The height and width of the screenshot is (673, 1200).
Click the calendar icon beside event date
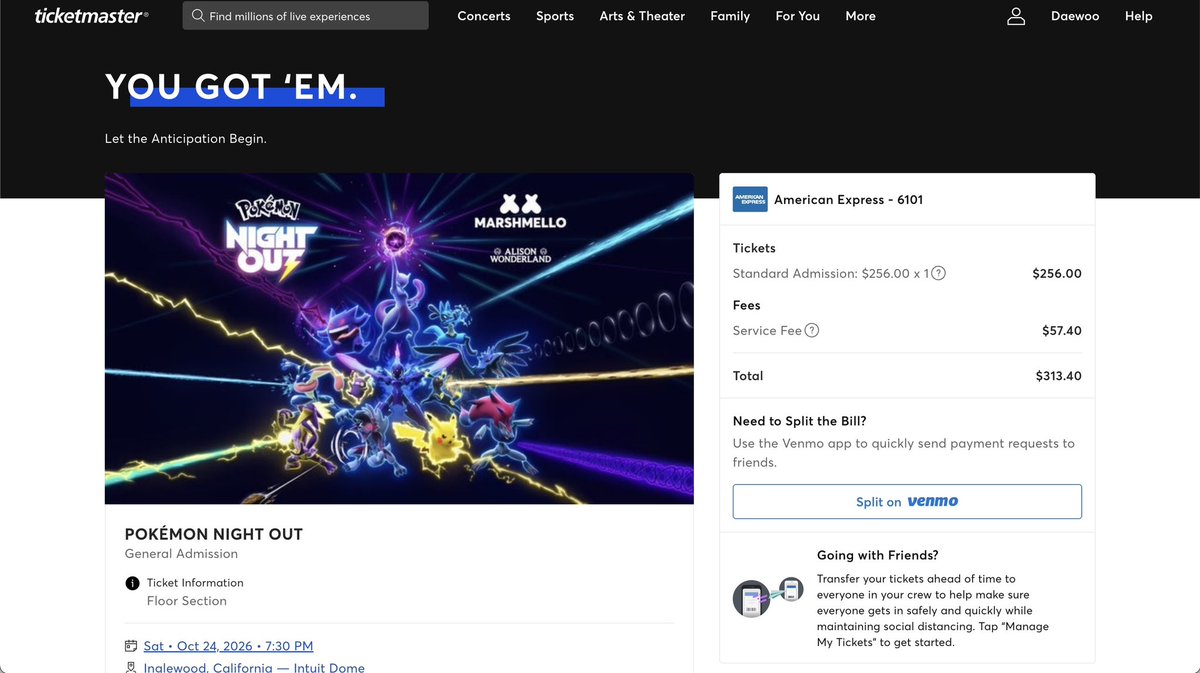point(131,646)
